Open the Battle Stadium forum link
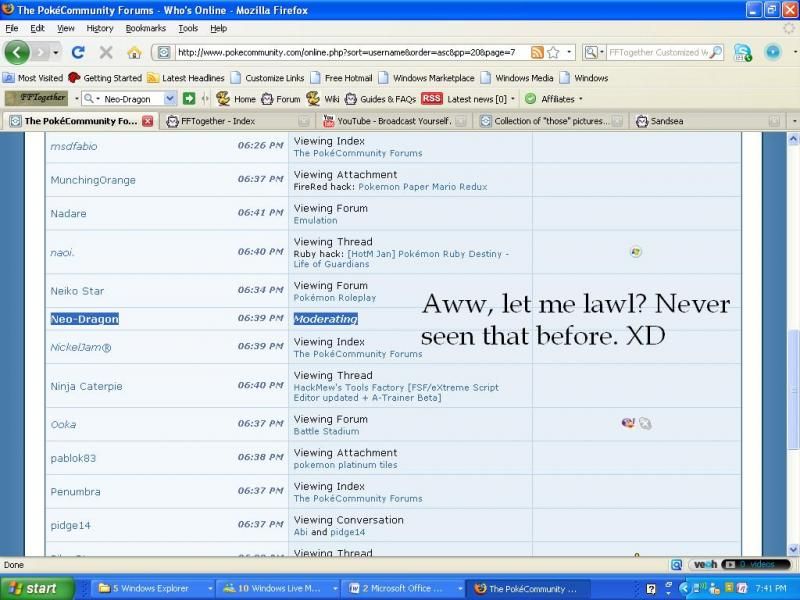800x600 pixels. coord(326,431)
